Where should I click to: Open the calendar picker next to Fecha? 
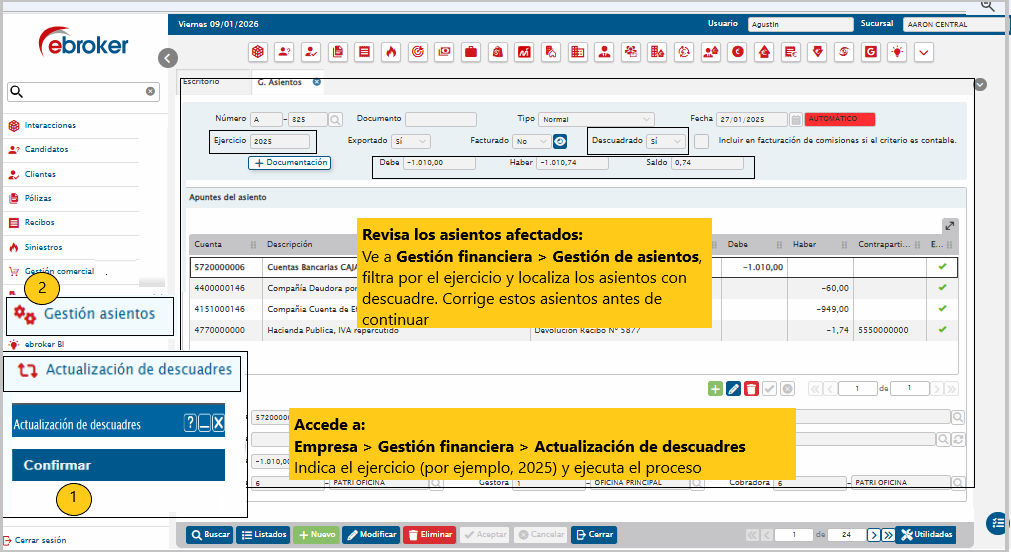(796, 119)
